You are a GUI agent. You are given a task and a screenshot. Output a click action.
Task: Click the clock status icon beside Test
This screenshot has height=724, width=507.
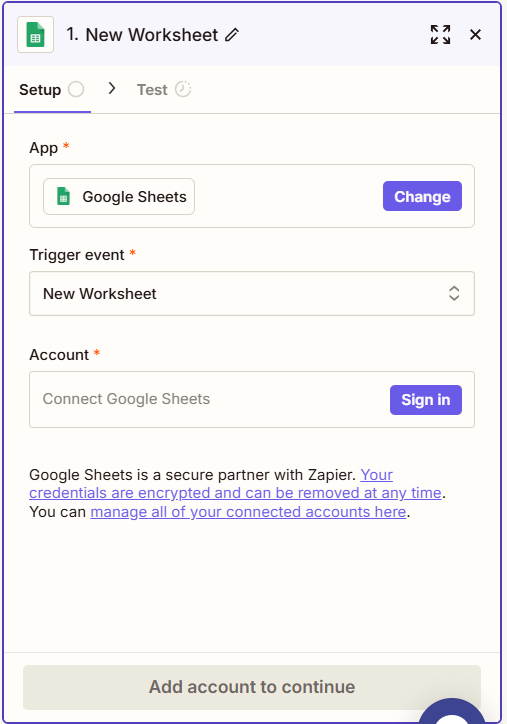pyautogui.click(x=183, y=89)
